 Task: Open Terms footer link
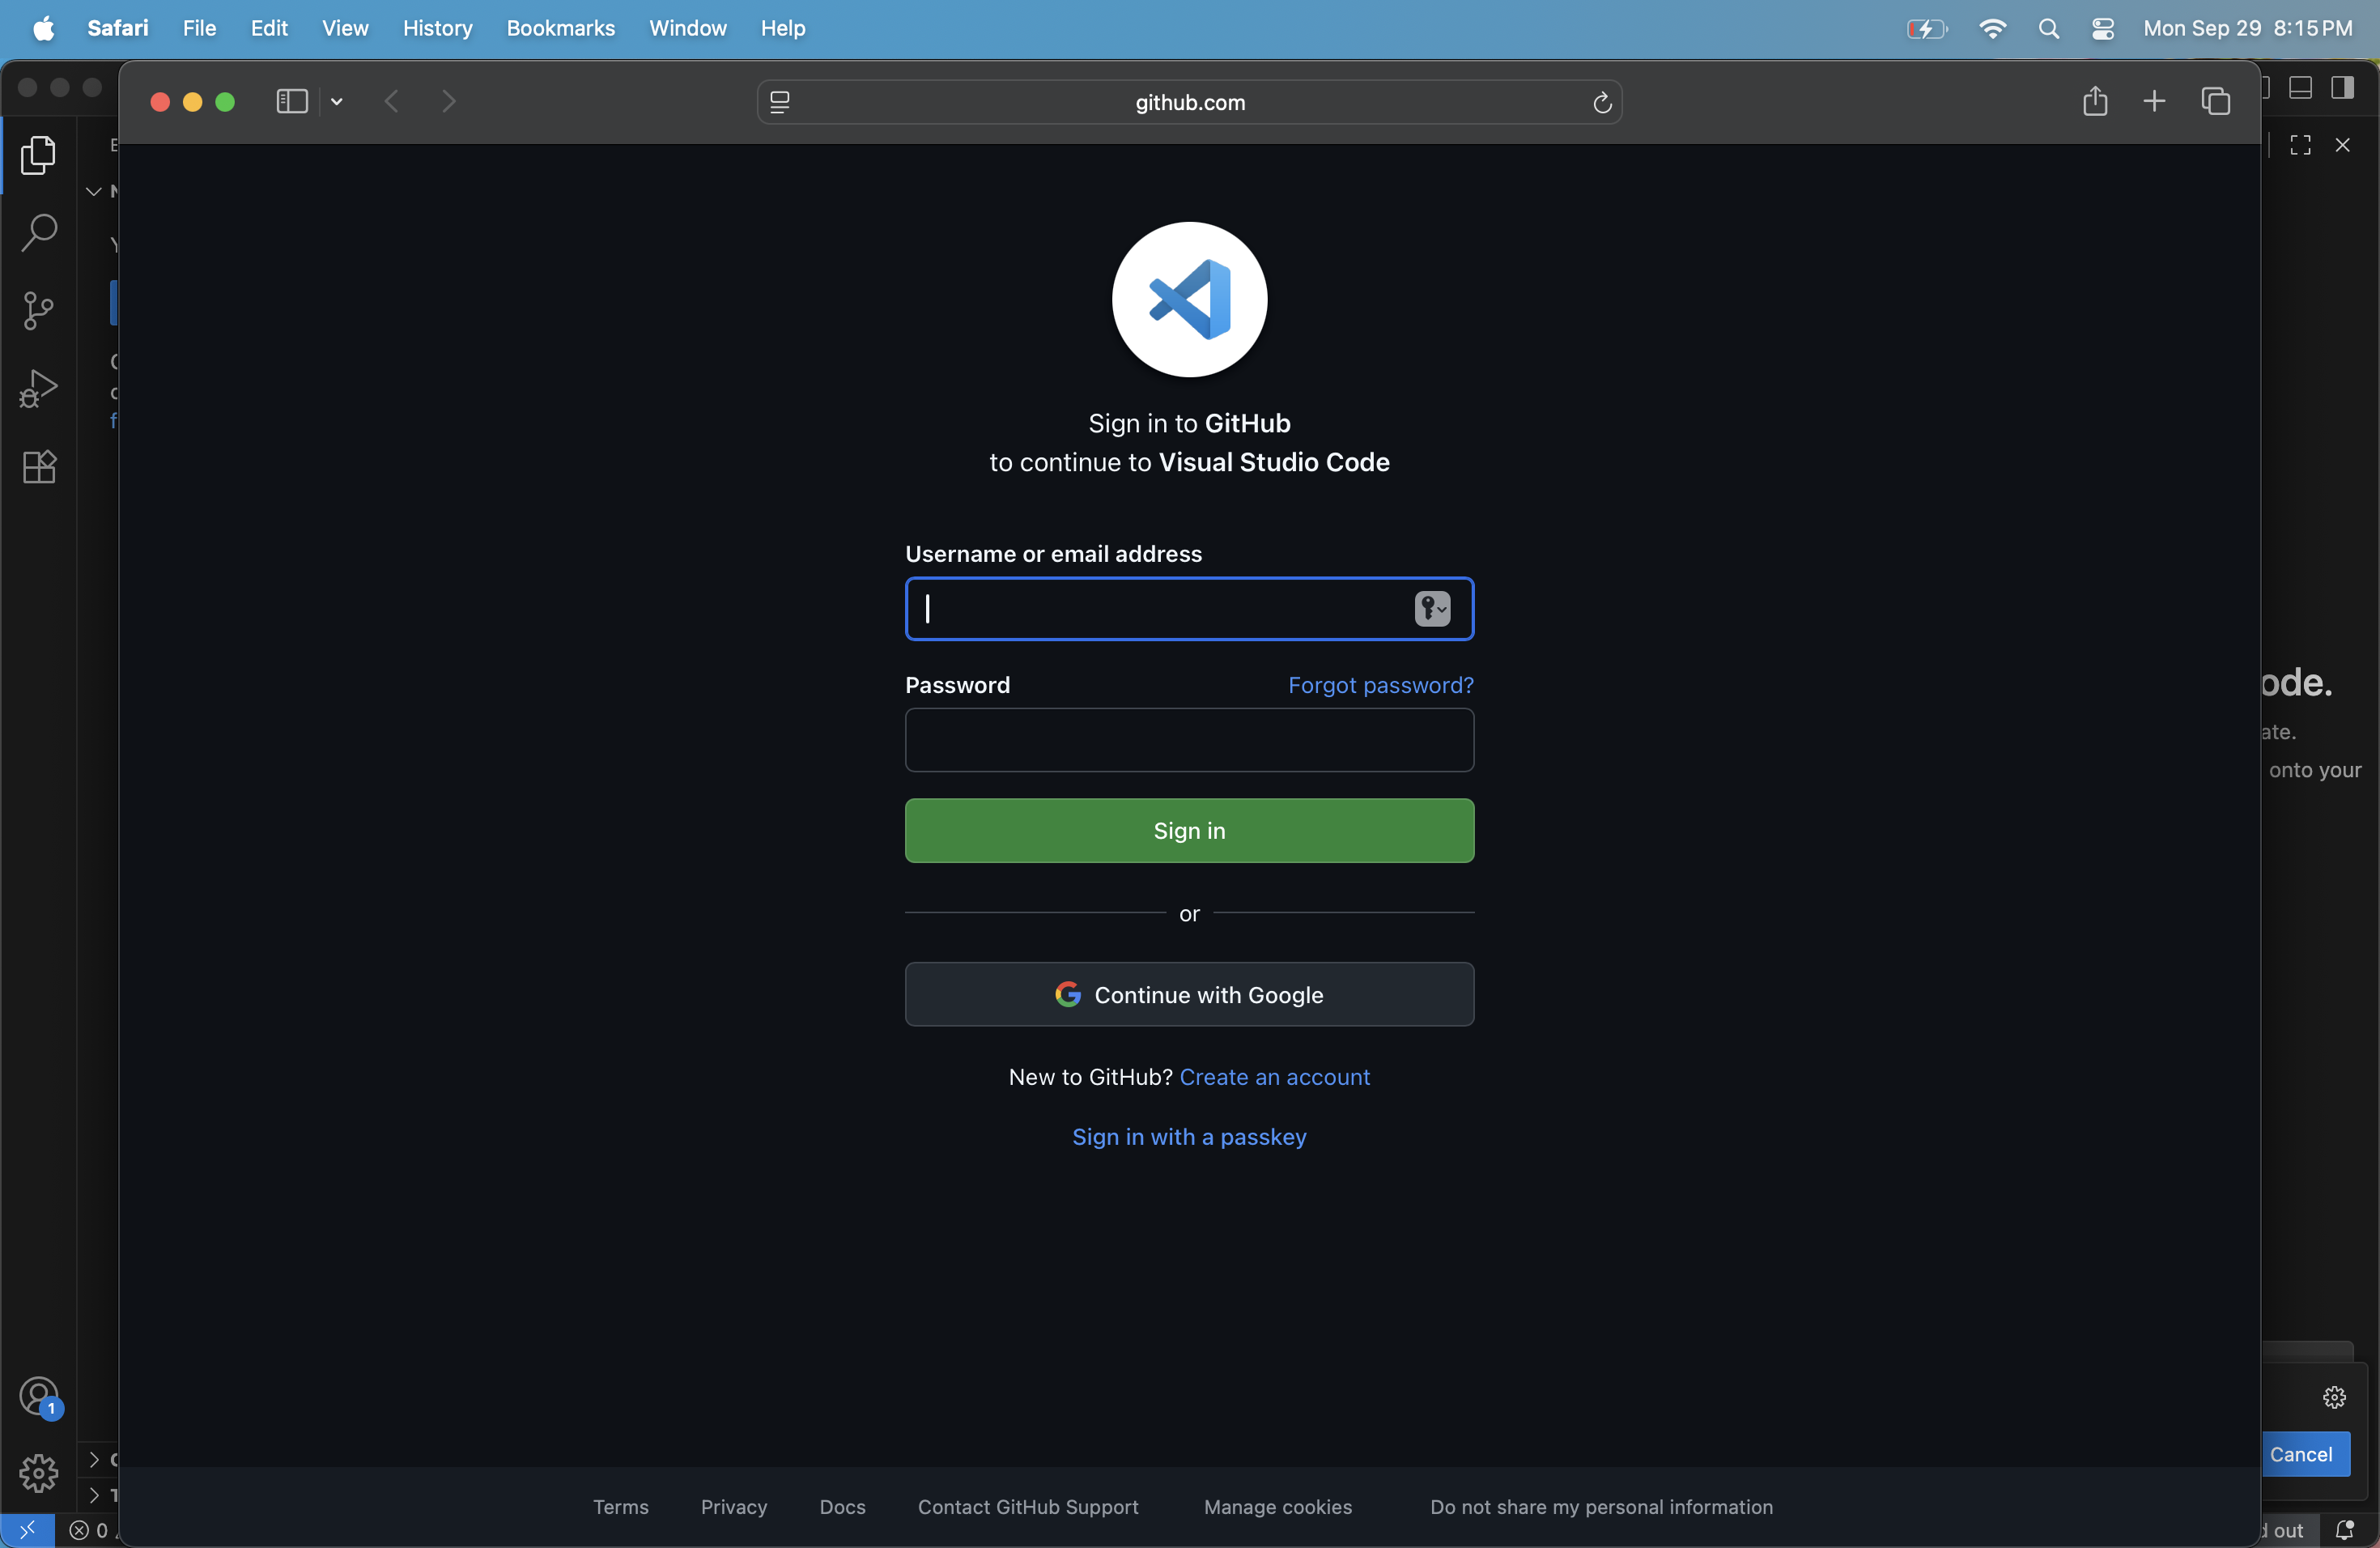(621, 1507)
